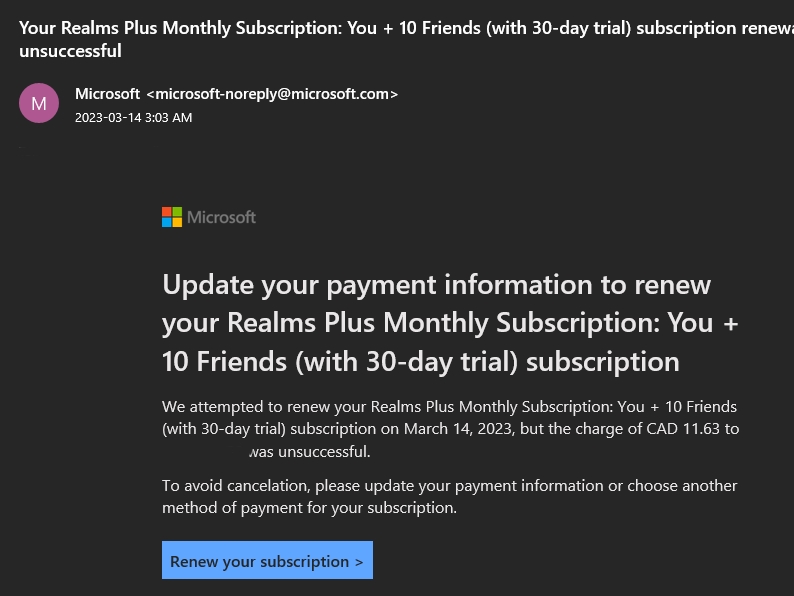The width and height of the screenshot is (794, 596).
Task: Select the sender name 'Microsoft'
Action: click(x=108, y=94)
